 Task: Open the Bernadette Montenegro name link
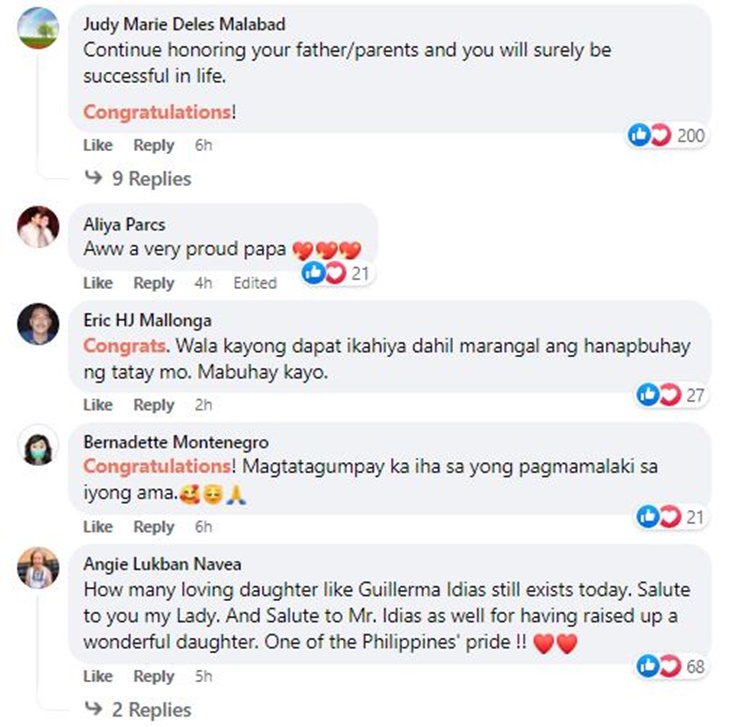176,442
